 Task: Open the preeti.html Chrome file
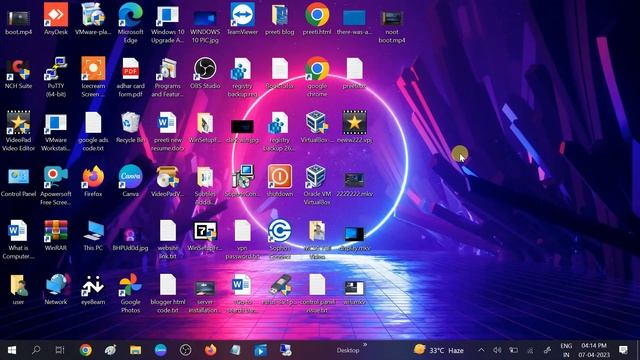tap(317, 19)
